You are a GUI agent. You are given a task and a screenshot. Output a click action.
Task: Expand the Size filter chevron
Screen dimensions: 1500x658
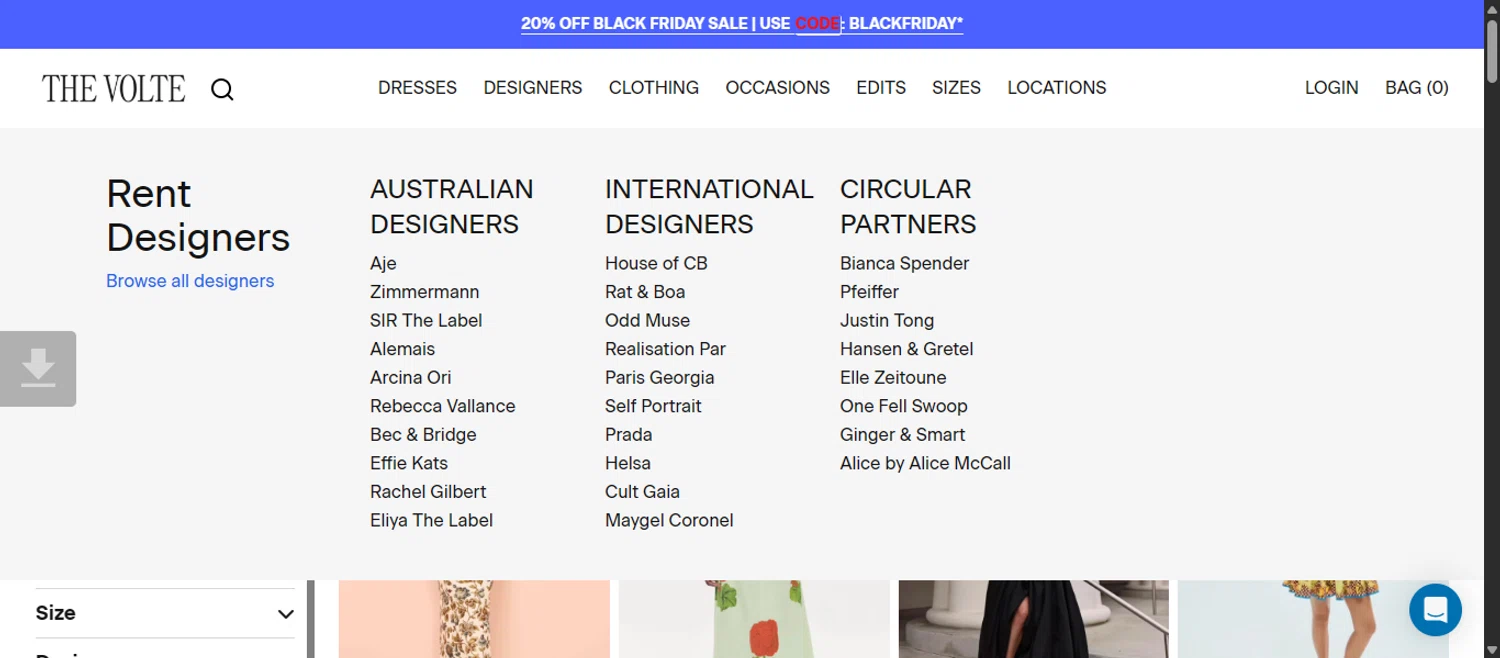point(285,614)
